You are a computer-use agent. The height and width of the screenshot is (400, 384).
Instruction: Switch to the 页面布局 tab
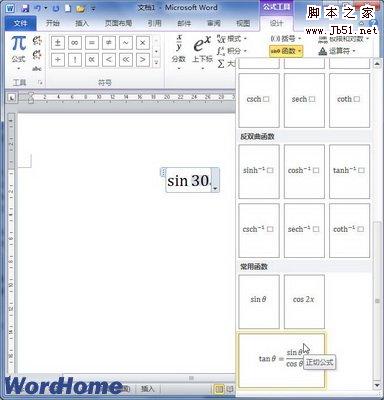pos(118,23)
